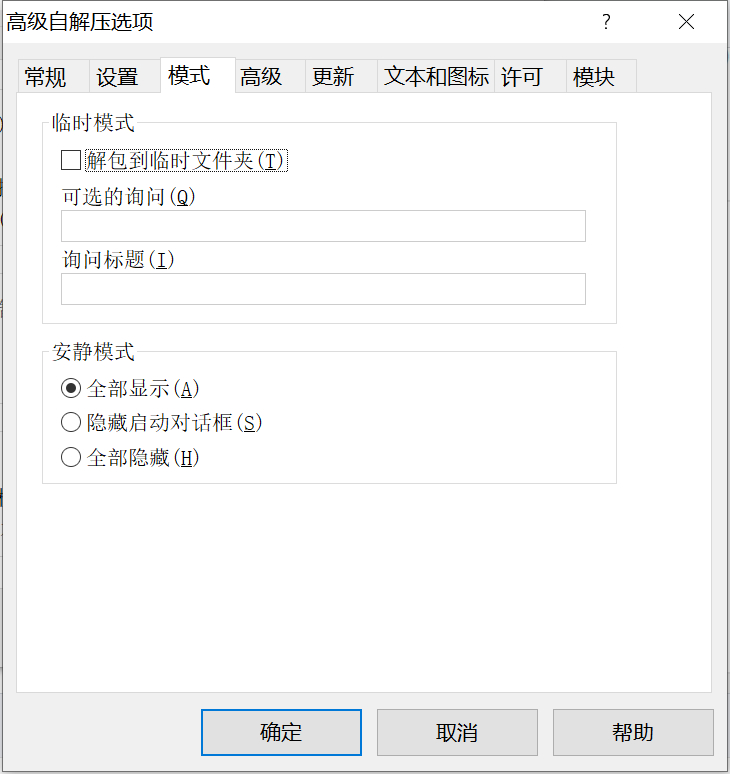Viewport: 730px width, 774px height.
Task: Click the 高级自解压选项 title bar
Action: (x=300, y=22)
